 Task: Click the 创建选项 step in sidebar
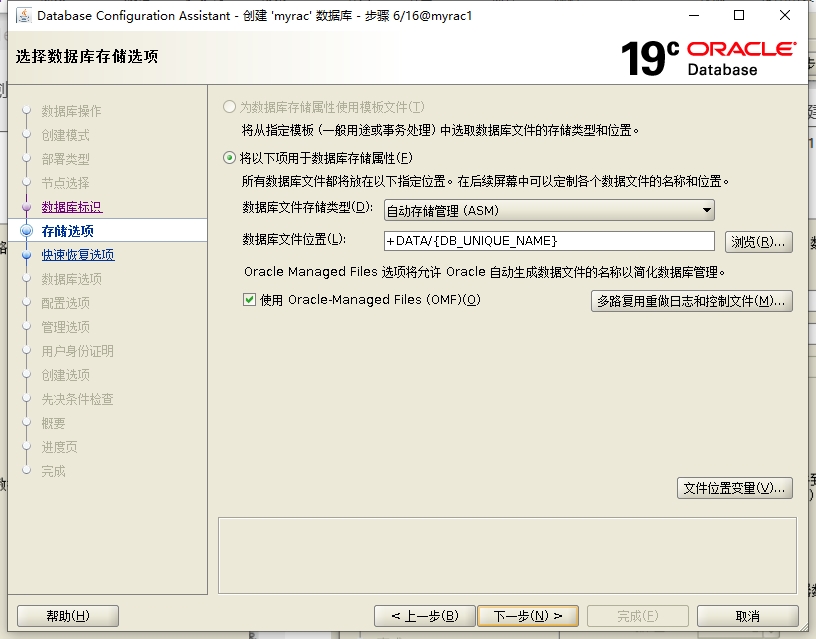(66, 375)
